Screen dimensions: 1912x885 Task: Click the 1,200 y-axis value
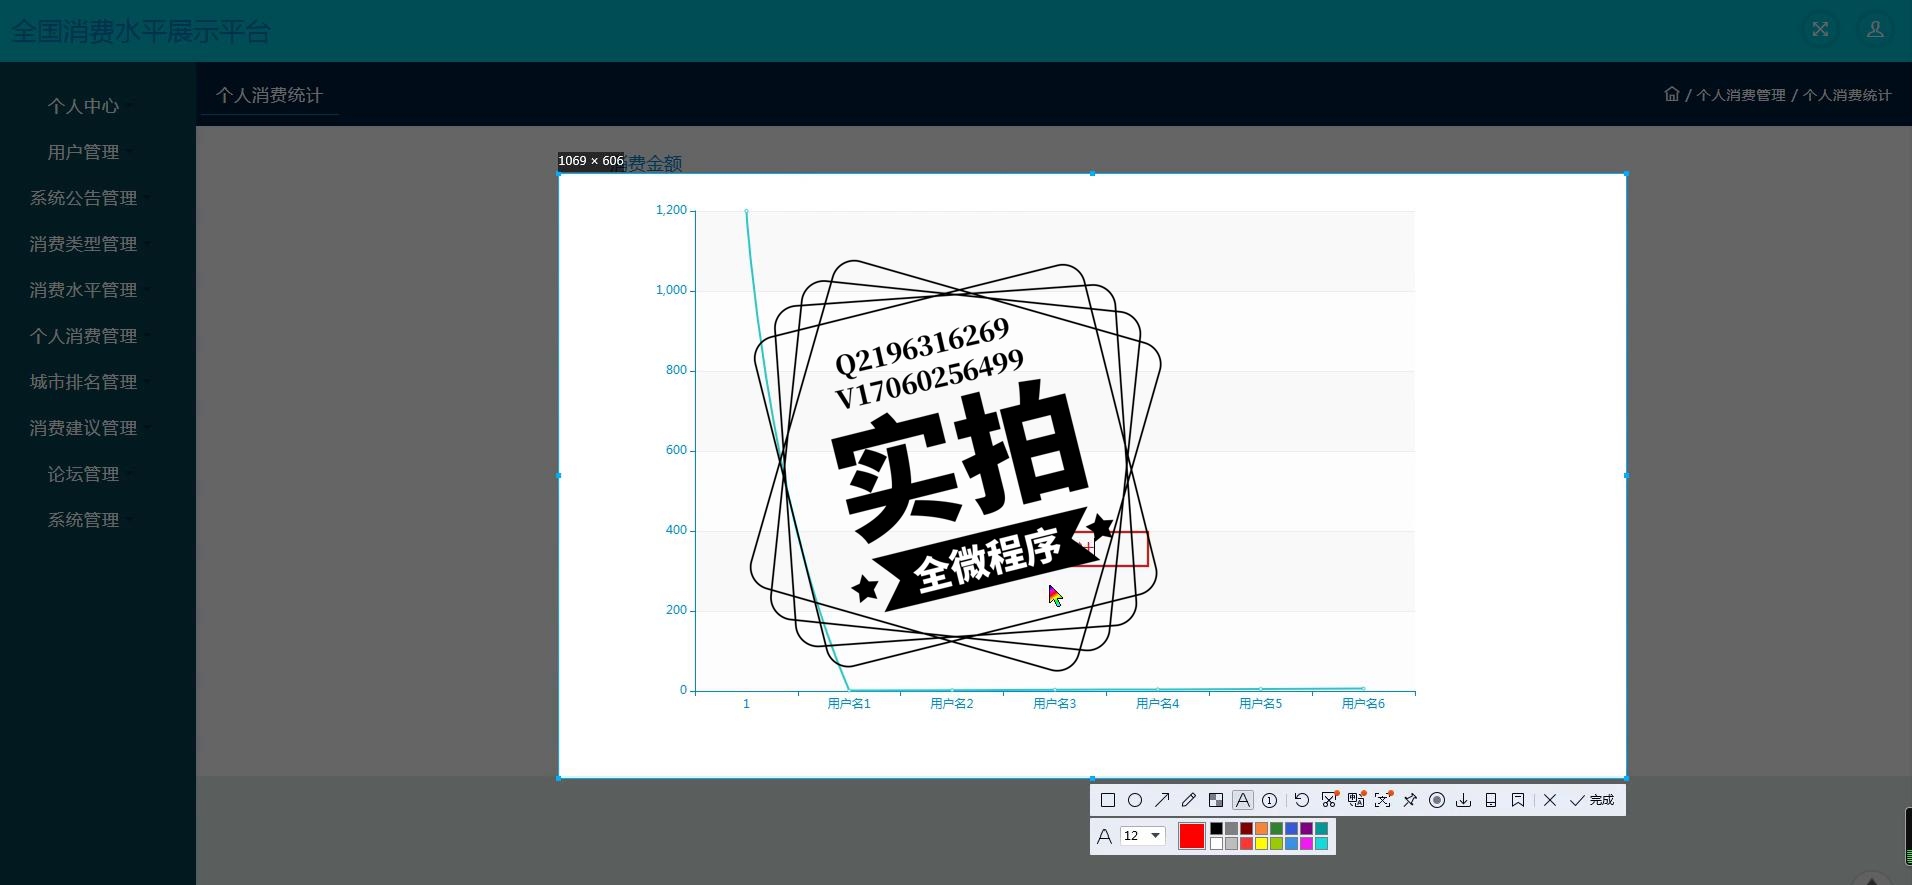click(x=671, y=210)
